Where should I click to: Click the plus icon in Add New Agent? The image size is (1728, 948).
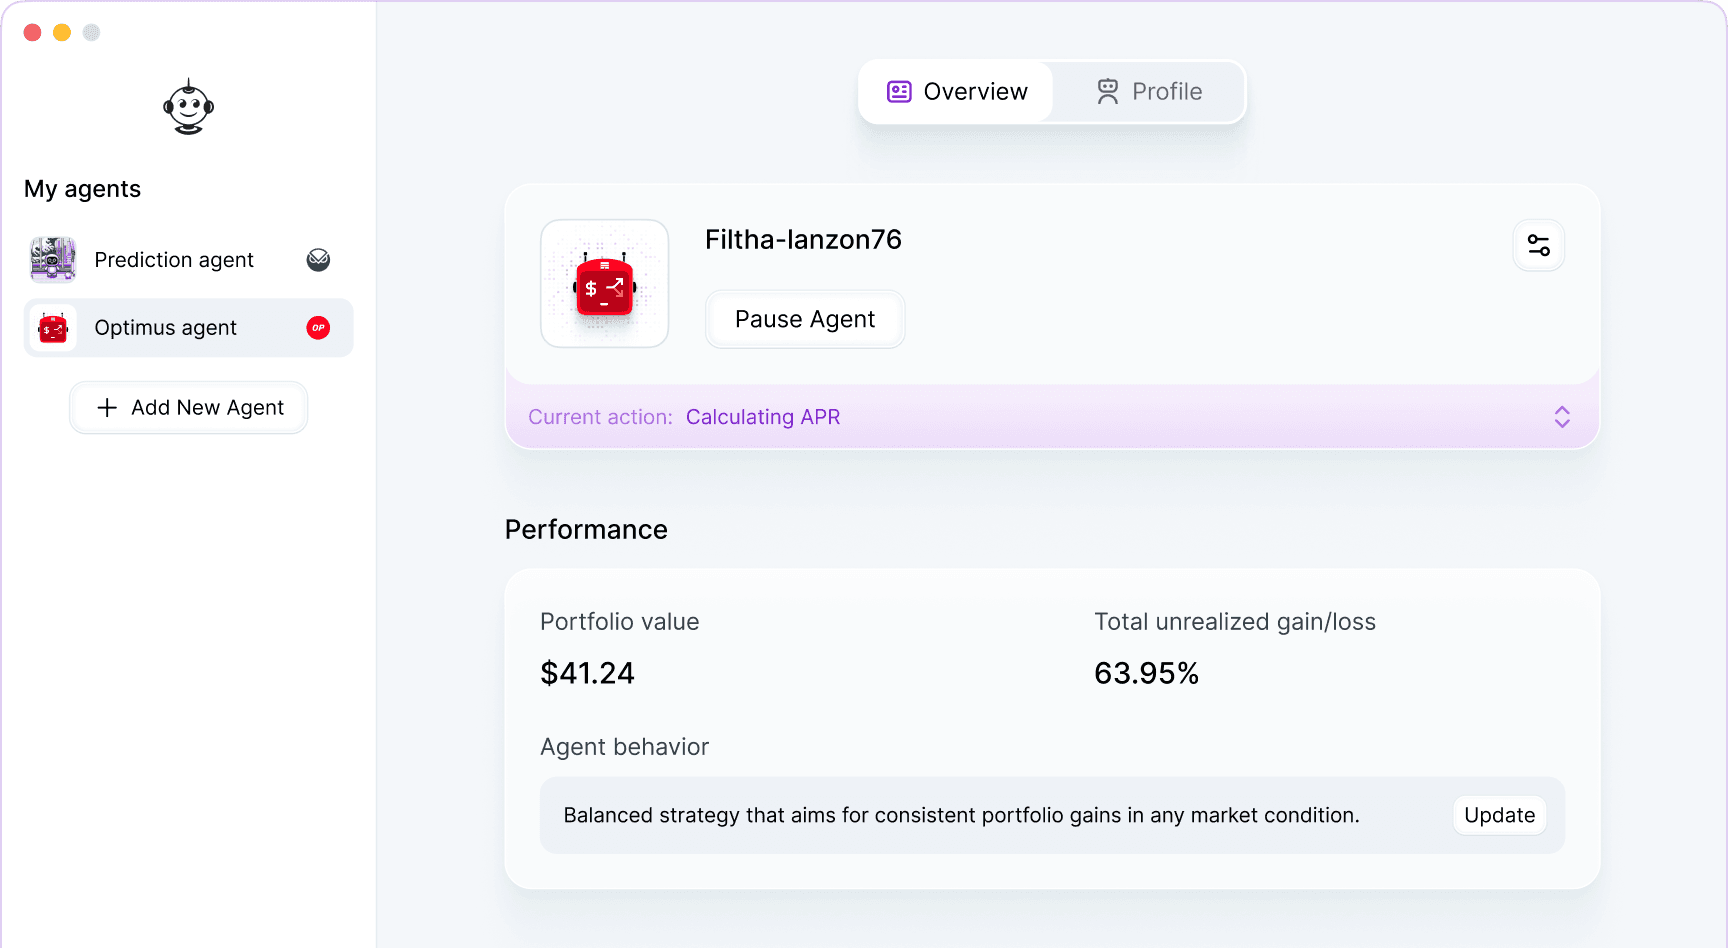click(107, 408)
